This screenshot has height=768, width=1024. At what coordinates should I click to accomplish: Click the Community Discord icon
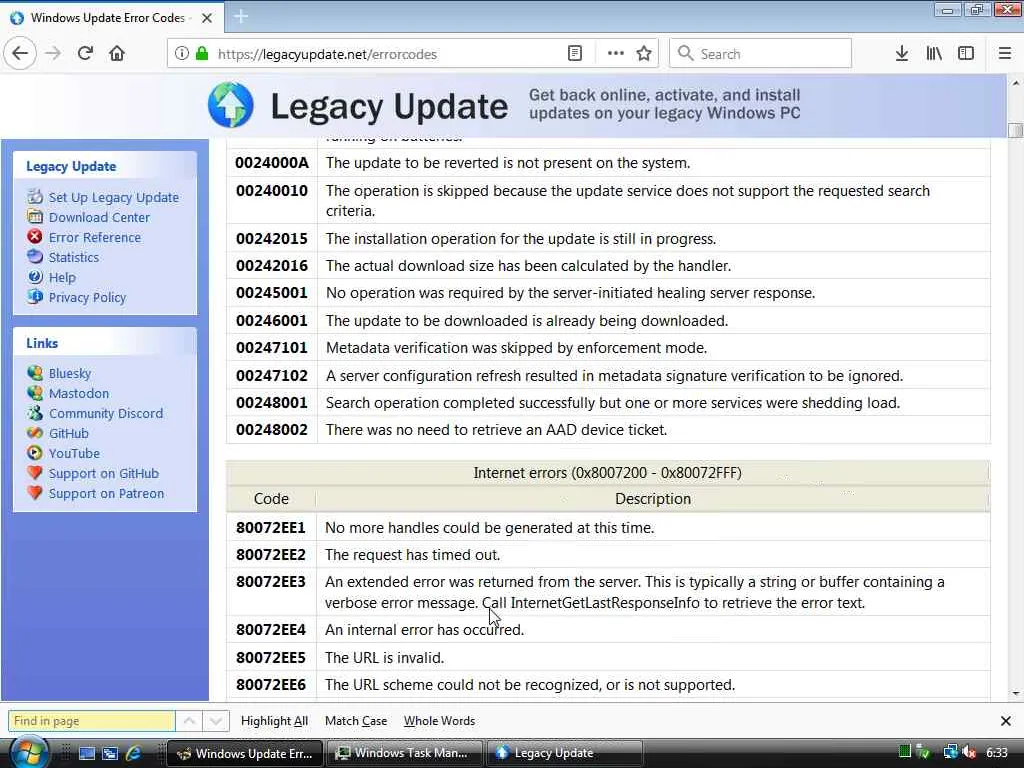point(35,413)
